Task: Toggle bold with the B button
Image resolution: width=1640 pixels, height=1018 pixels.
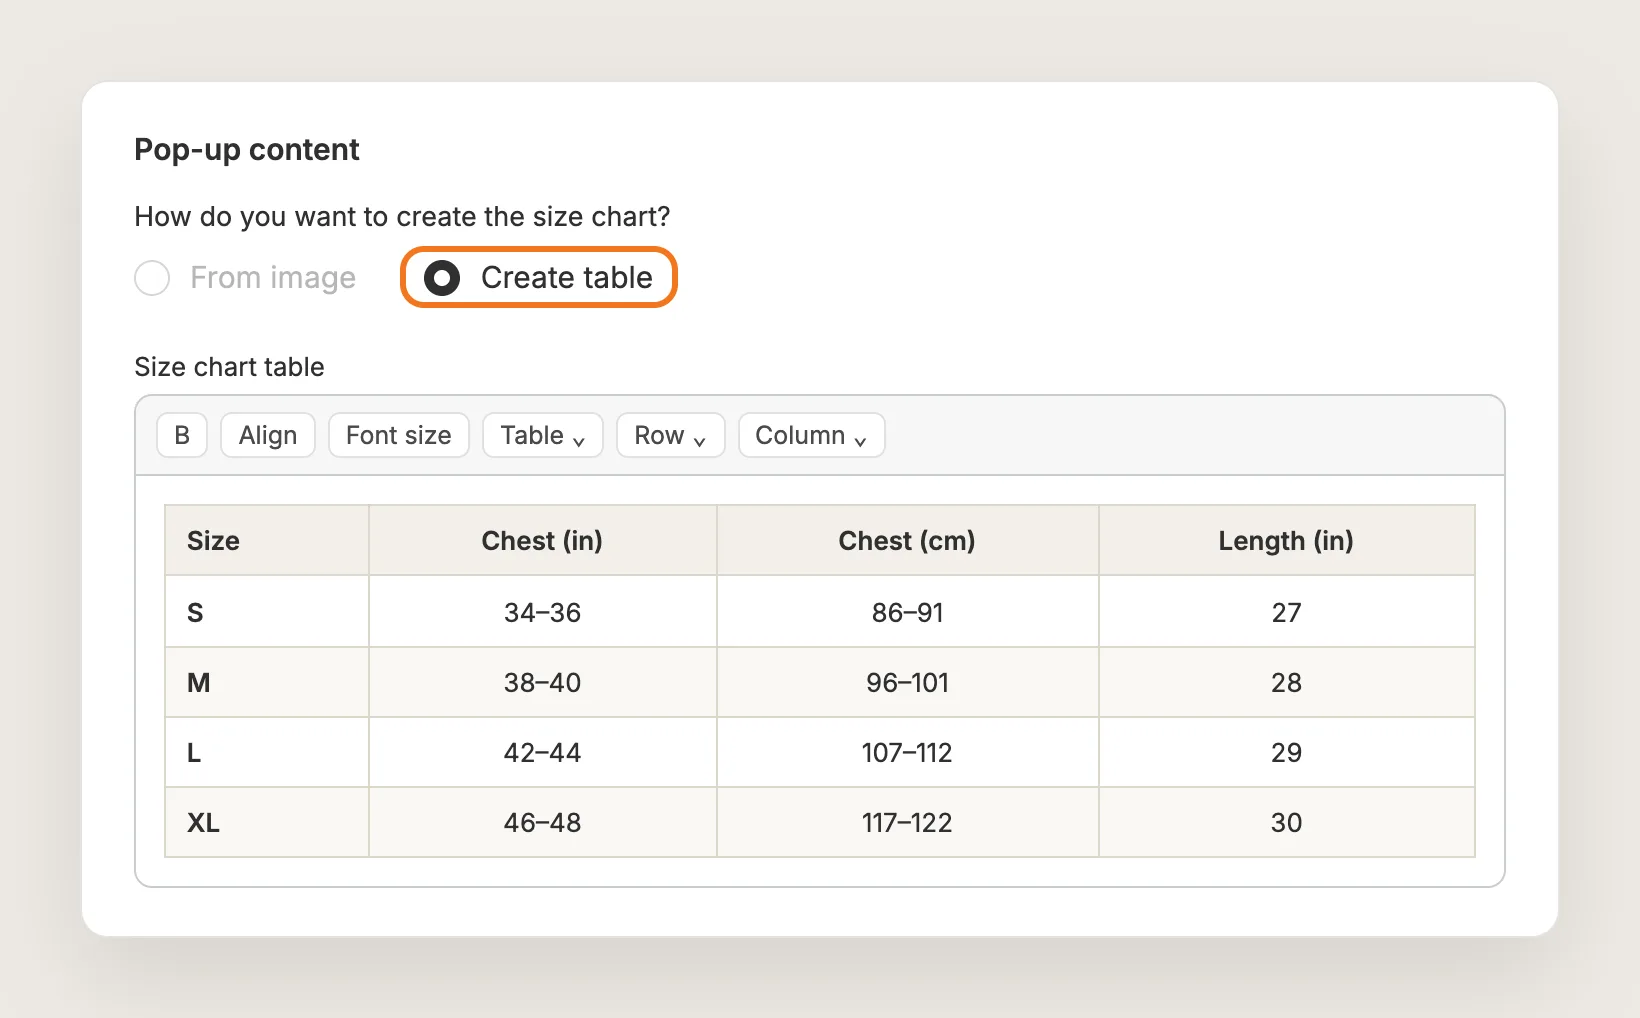Action: click(182, 435)
